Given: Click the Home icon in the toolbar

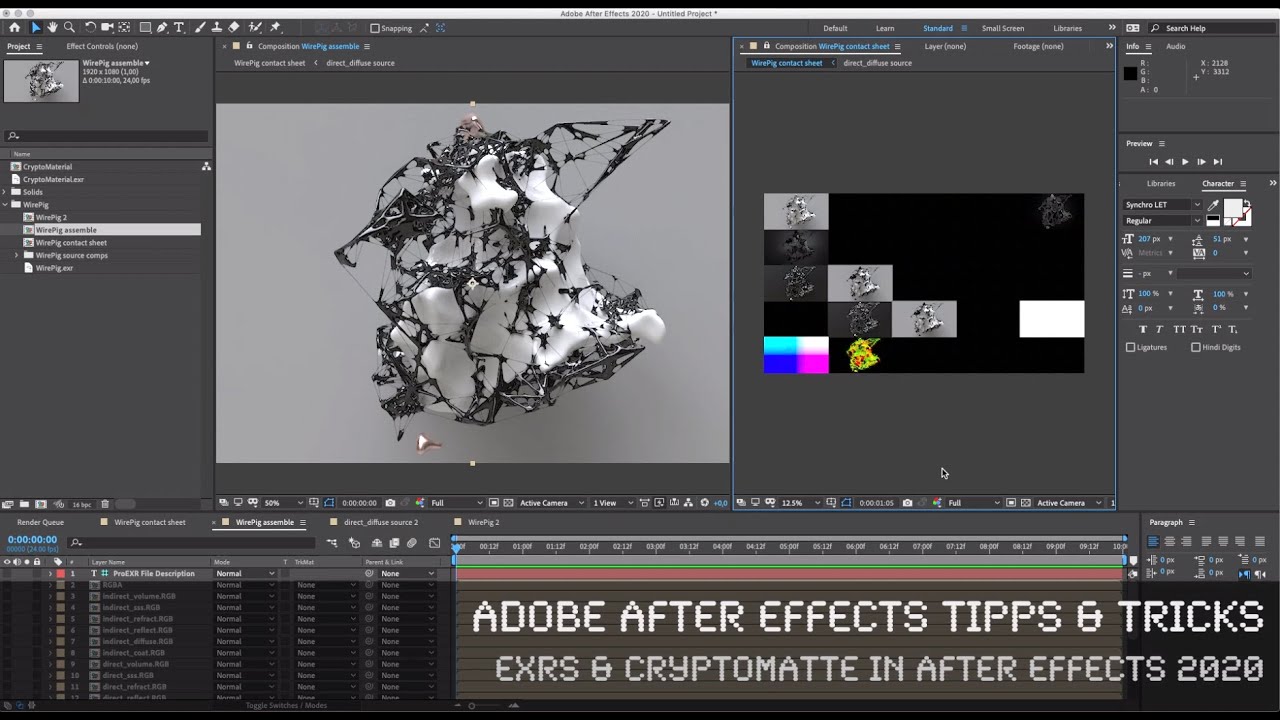Looking at the screenshot, I should pos(14,28).
